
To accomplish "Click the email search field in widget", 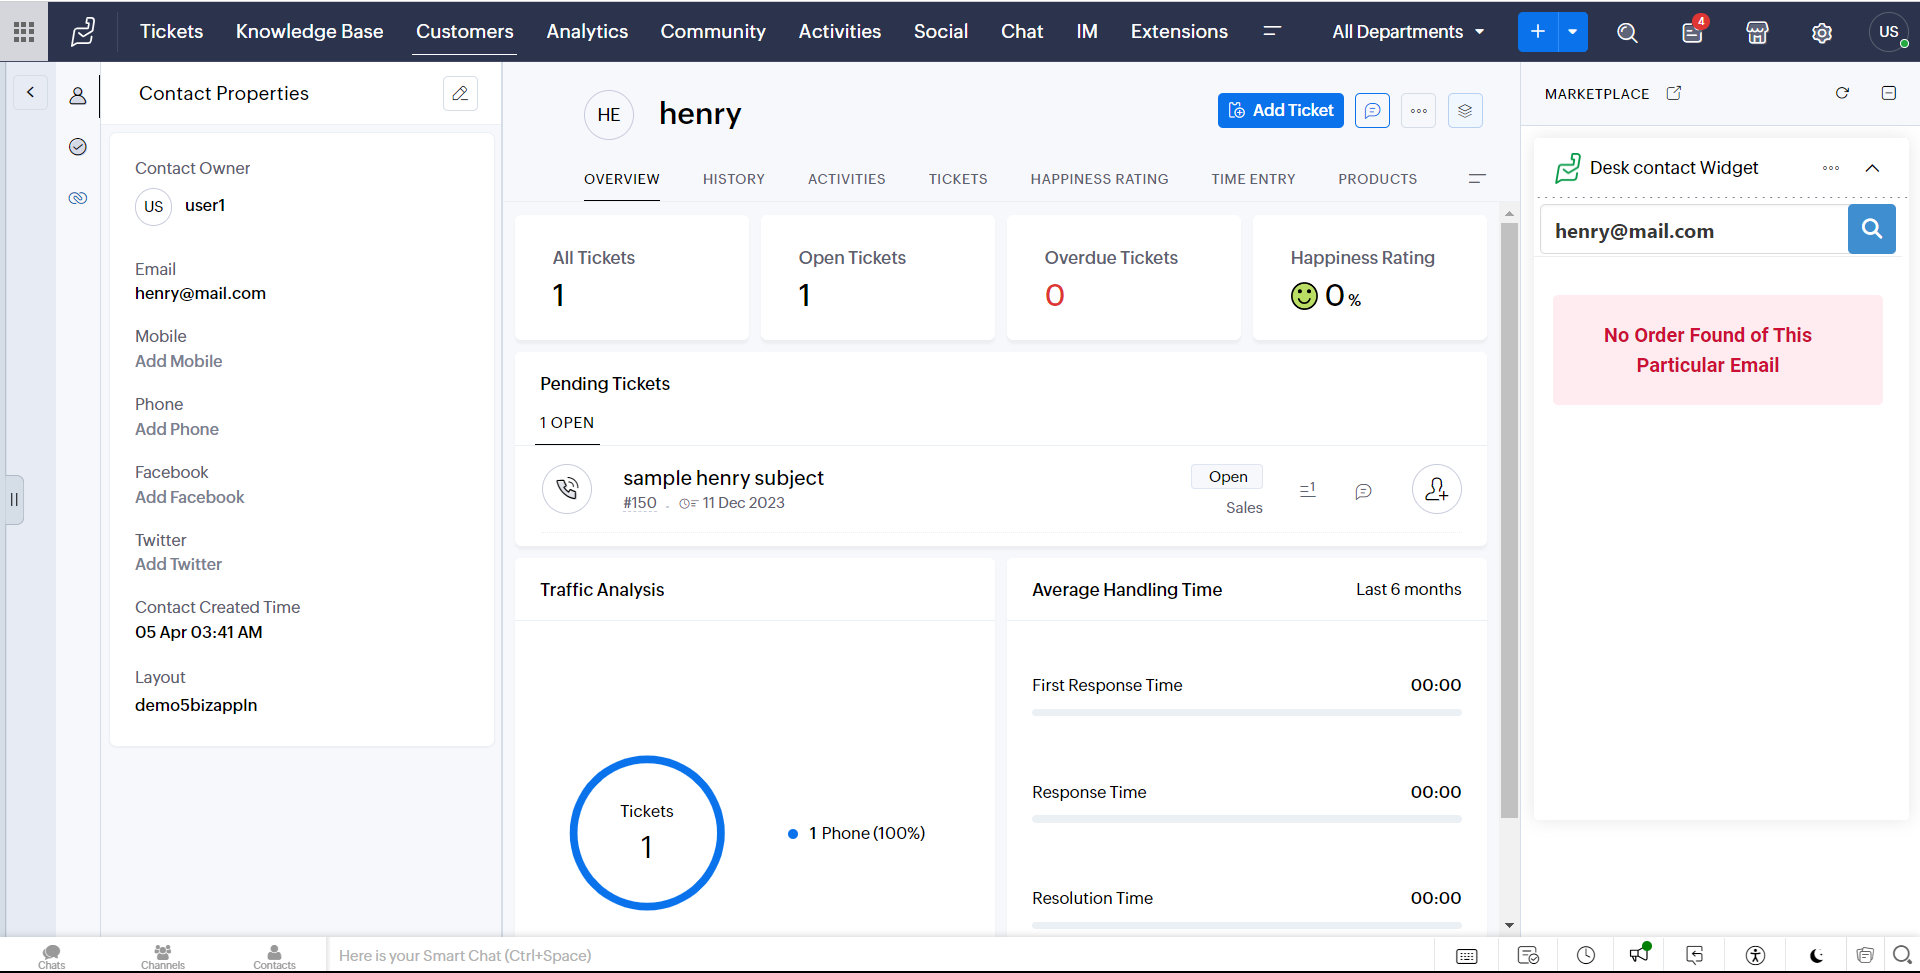I will point(1693,231).
